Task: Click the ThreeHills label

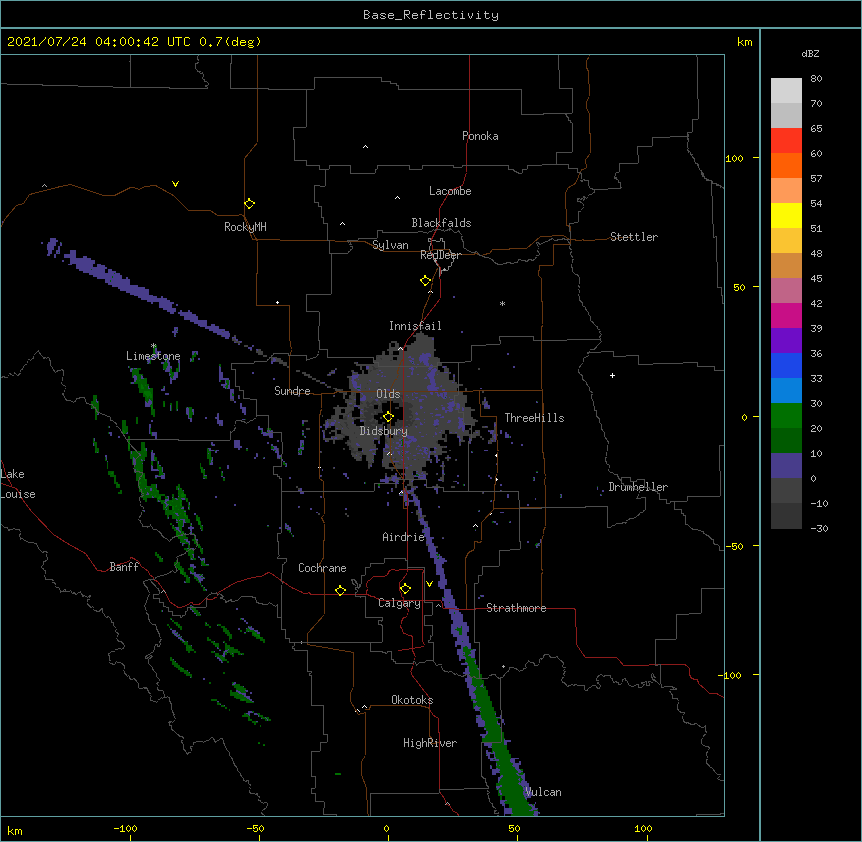Action: tap(534, 418)
